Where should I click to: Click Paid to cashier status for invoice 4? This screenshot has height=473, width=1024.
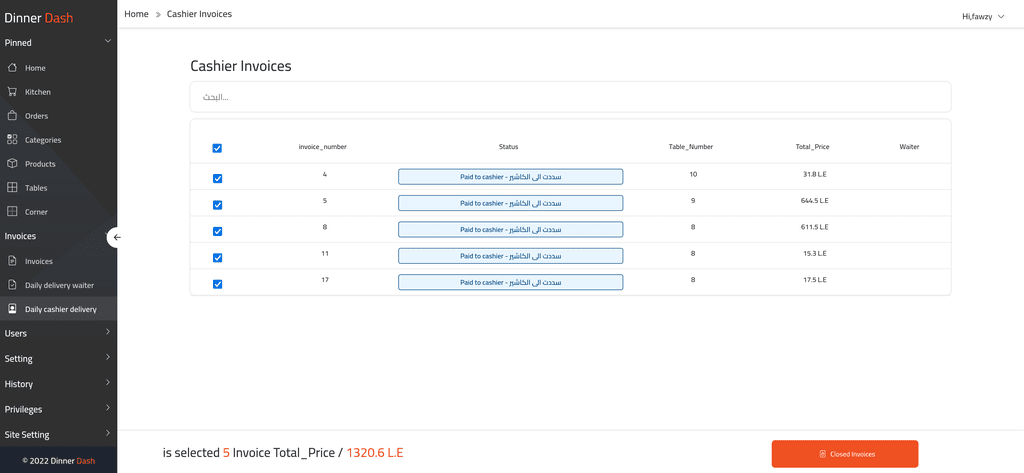click(511, 176)
